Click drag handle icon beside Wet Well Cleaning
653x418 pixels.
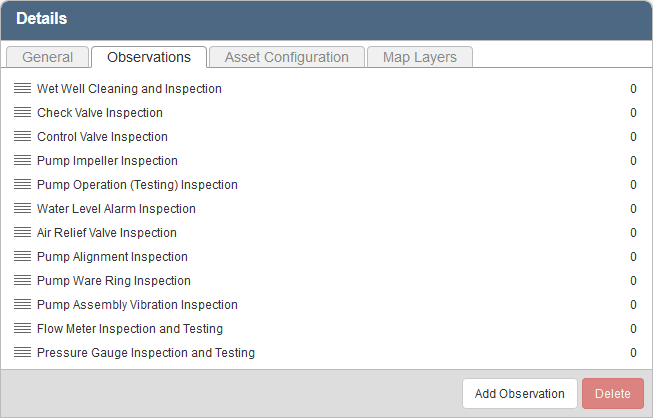22,89
